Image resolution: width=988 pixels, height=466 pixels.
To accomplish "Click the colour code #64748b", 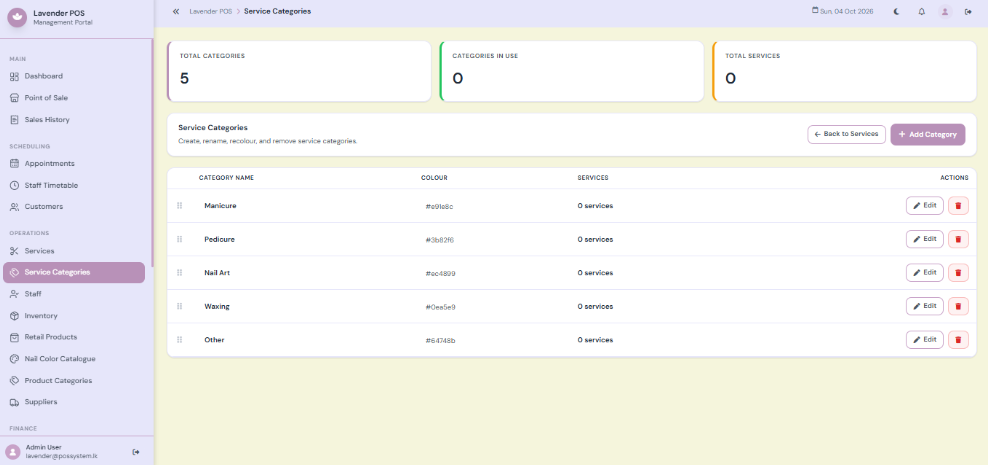I will pos(440,341).
